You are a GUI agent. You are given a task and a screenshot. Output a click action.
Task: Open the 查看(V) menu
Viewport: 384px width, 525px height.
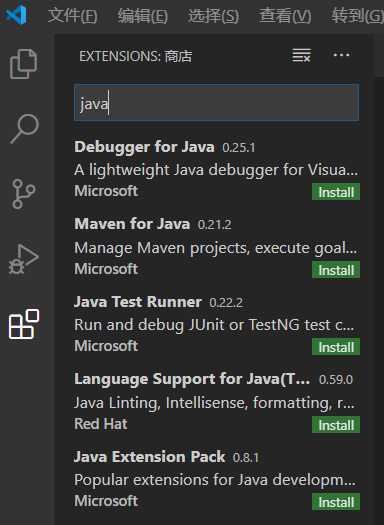tap(285, 15)
